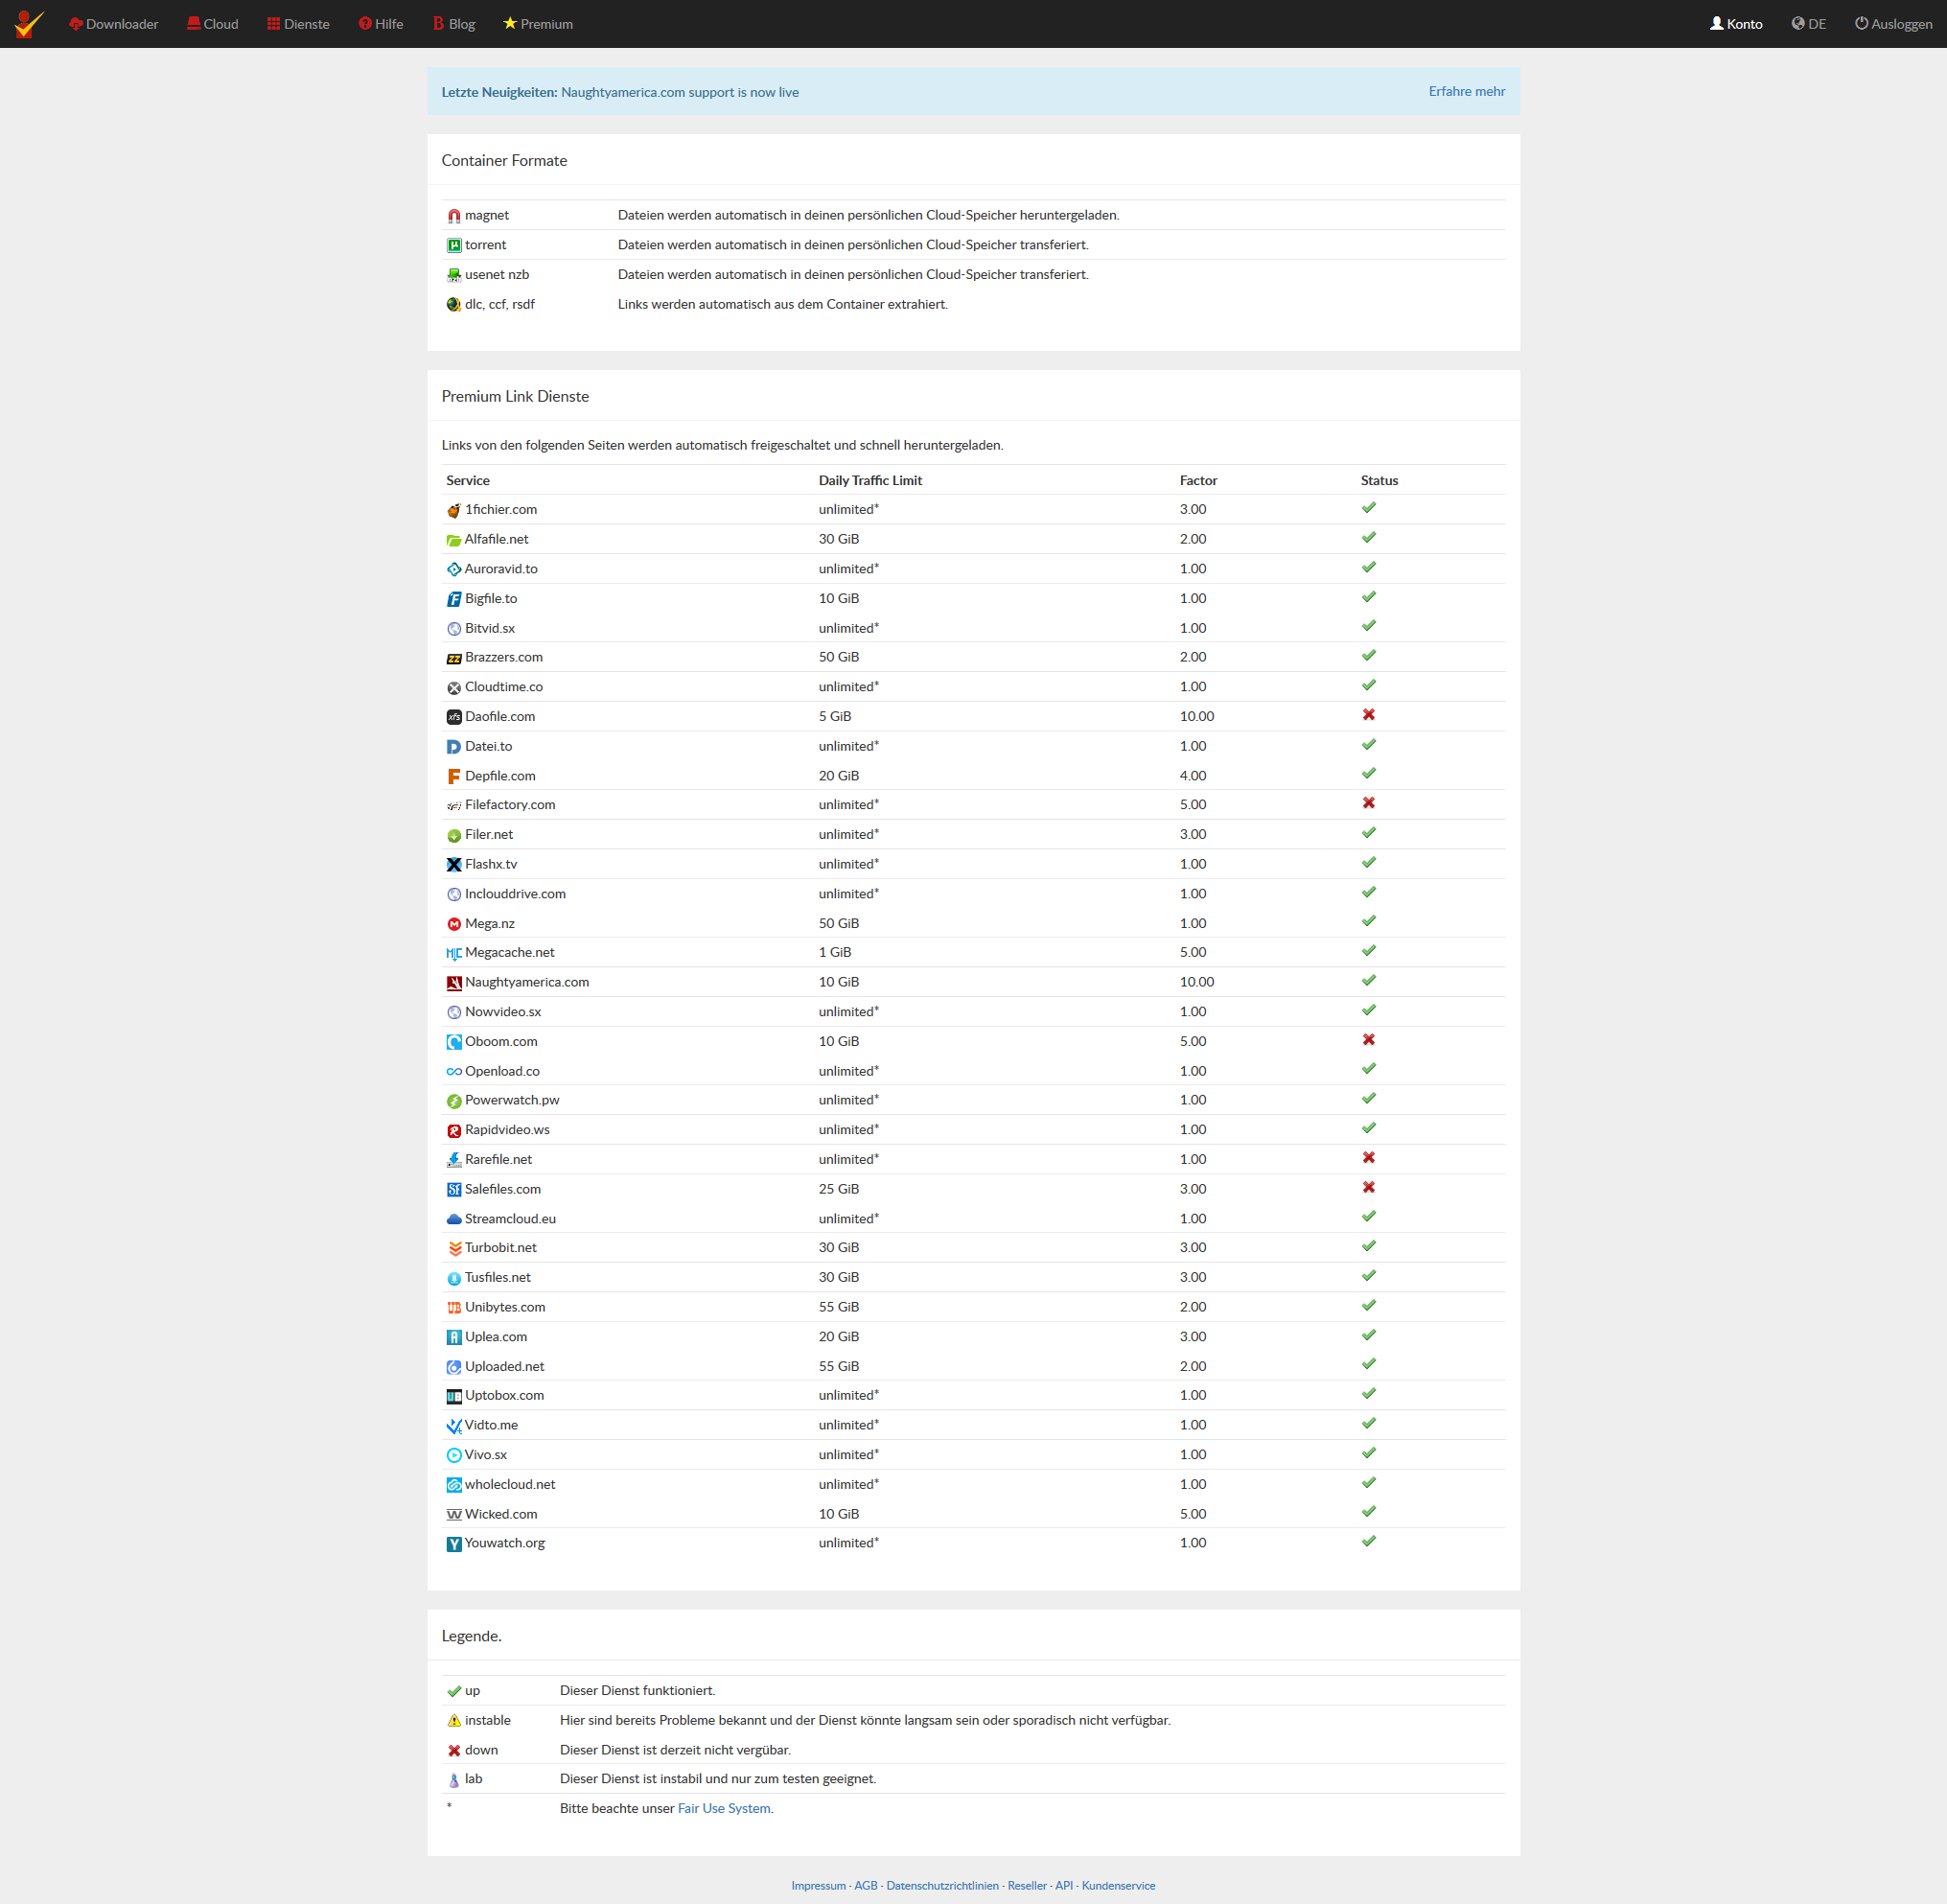Click the Mega.nz service icon
The height and width of the screenshot is (1904, 1947).
click(453, 924)
